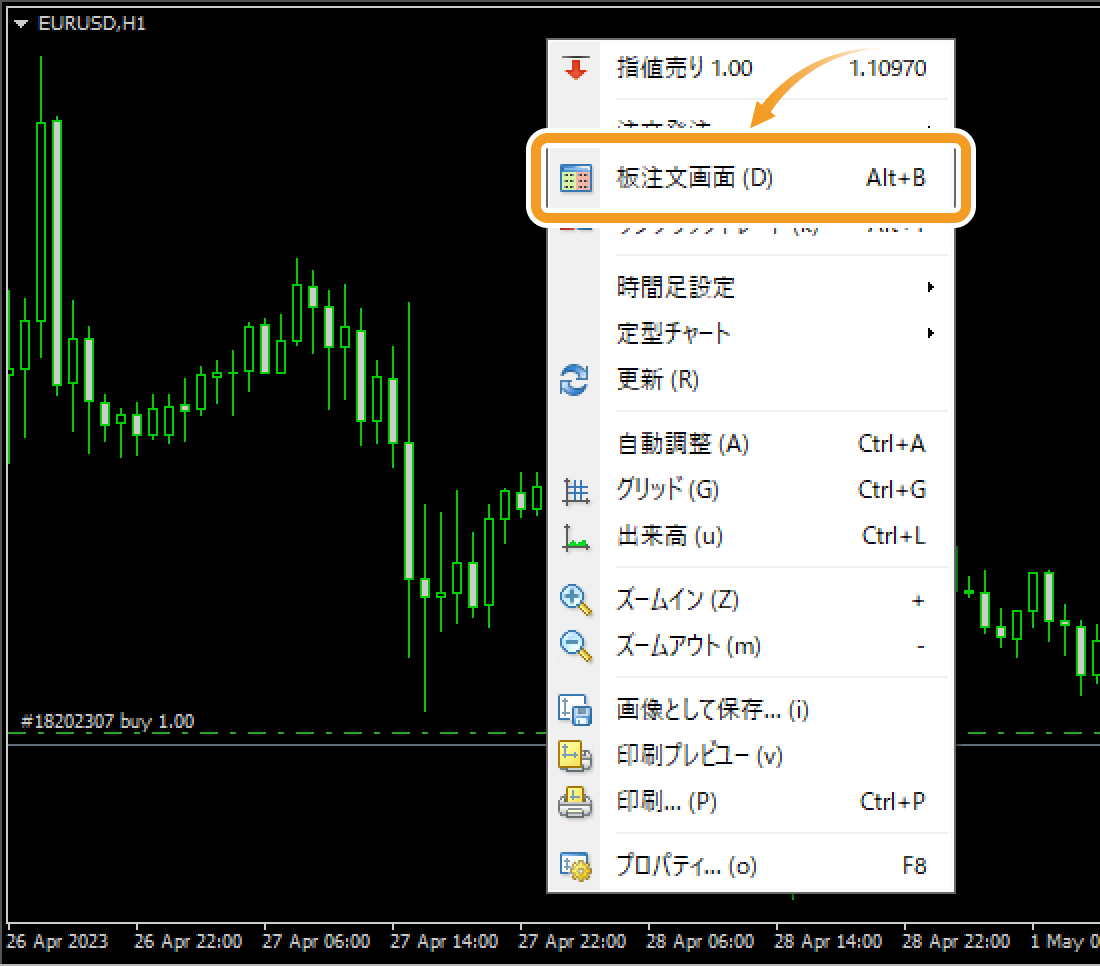This screenshot has width=1100, height=966.
Task: Click the F8 shortcut text
Action: 914,866
